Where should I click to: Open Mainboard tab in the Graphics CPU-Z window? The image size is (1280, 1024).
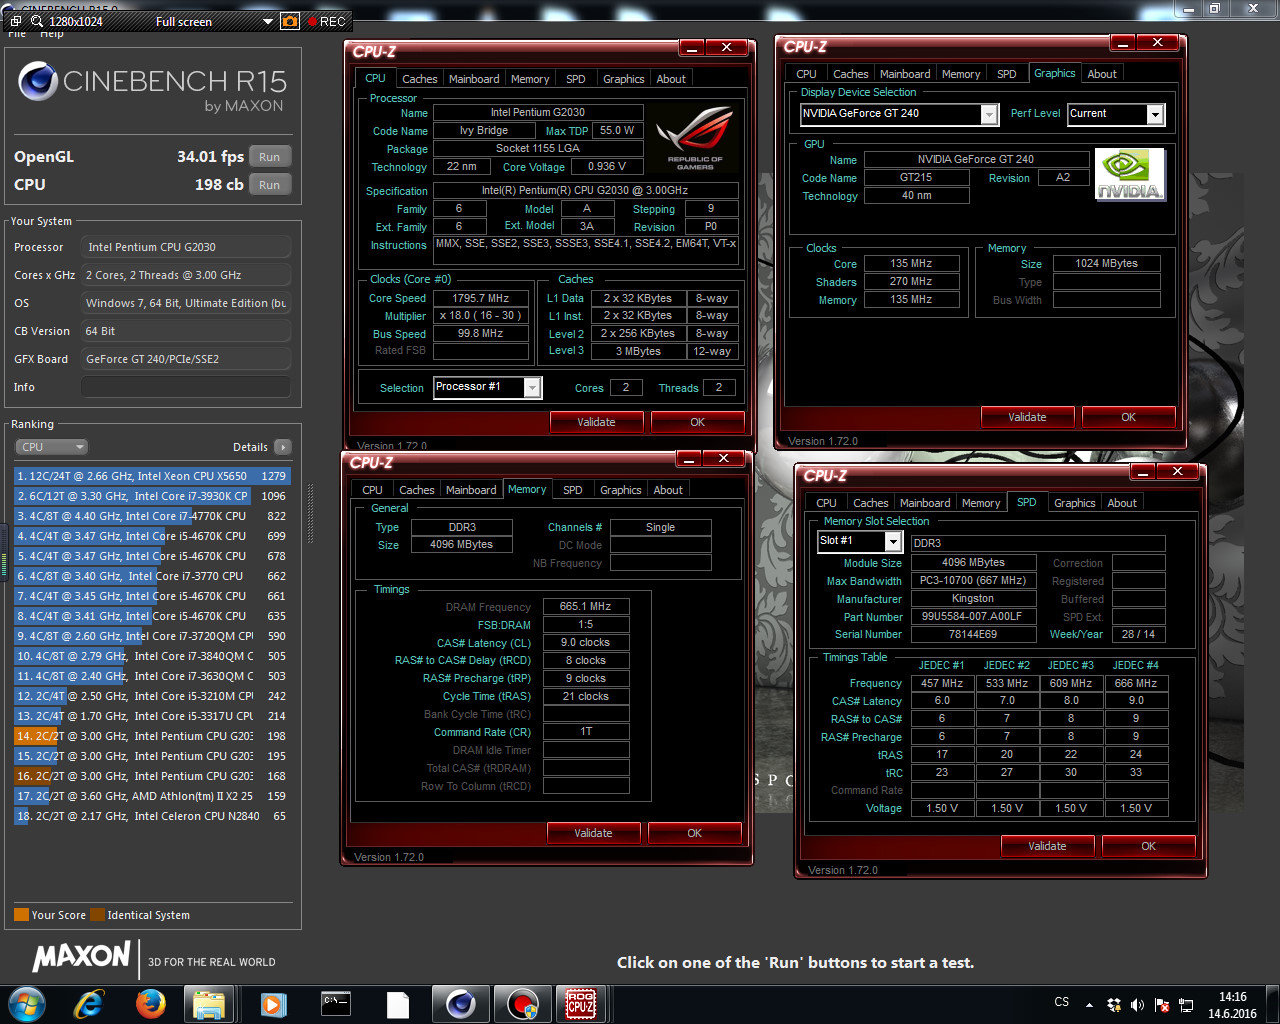905,74
